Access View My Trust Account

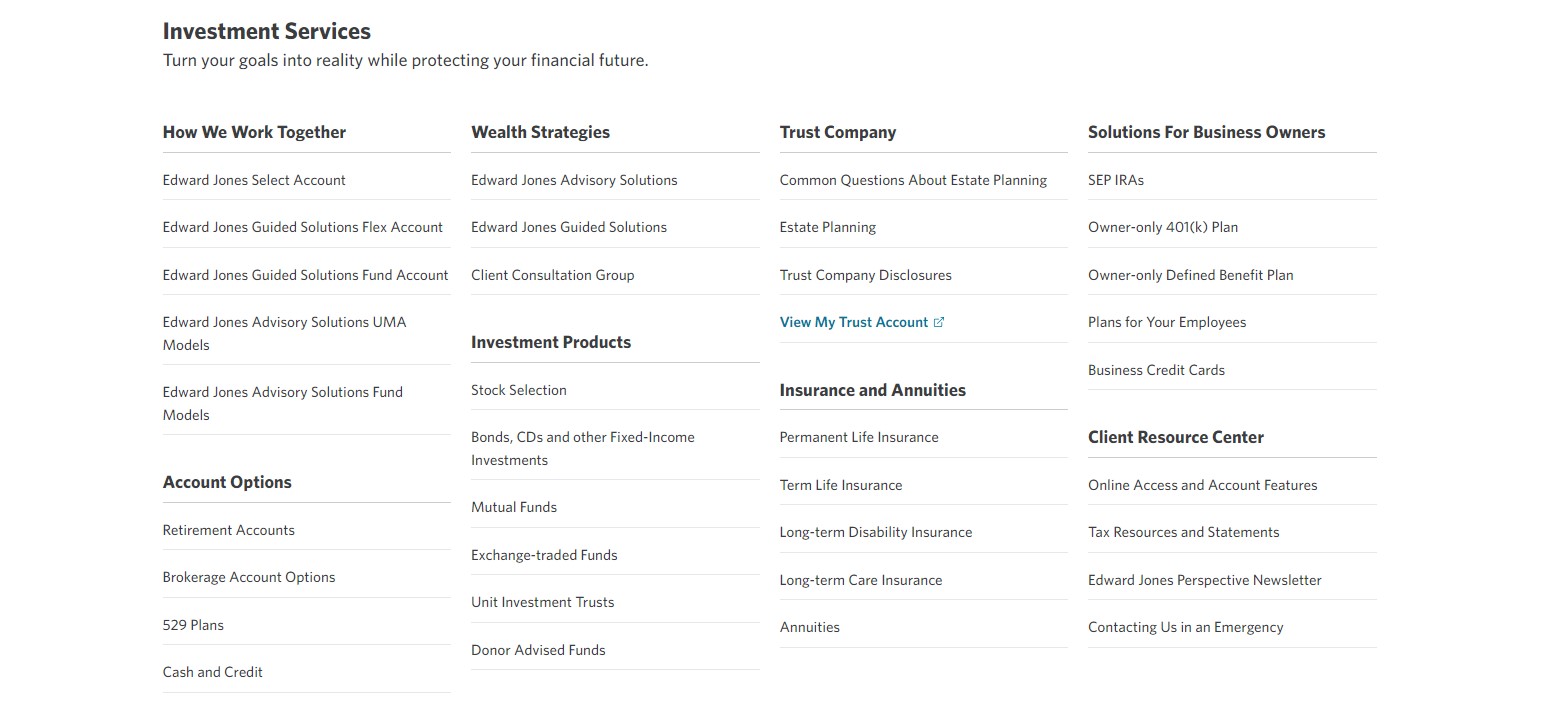click(x=852, y=321)
